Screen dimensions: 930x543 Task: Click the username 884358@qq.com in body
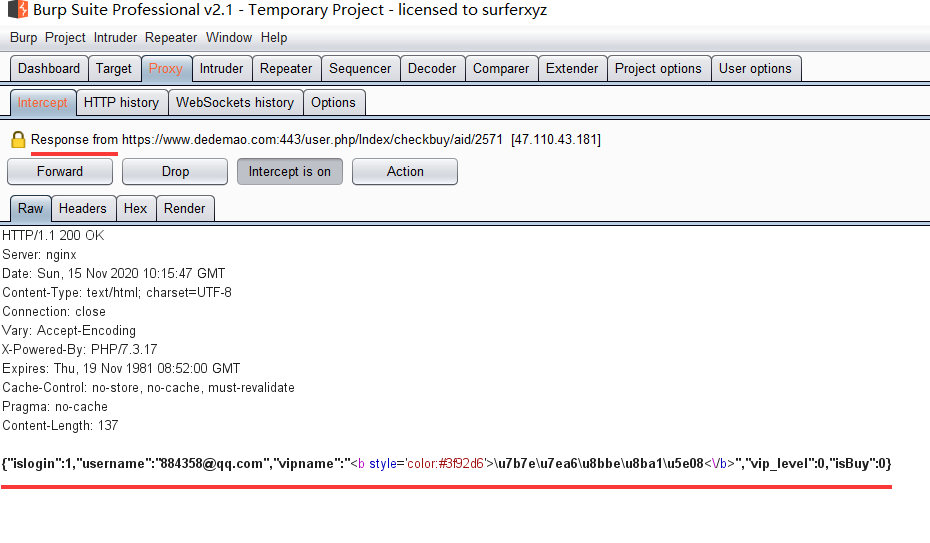click(211, 464)
